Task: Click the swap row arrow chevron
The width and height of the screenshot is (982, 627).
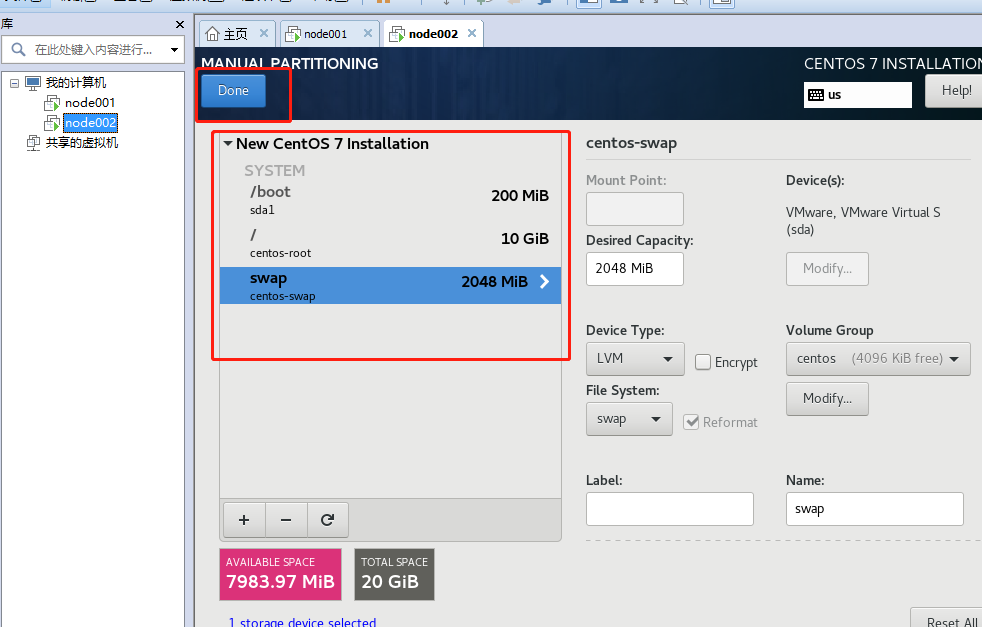Action: tap(544, 282)
